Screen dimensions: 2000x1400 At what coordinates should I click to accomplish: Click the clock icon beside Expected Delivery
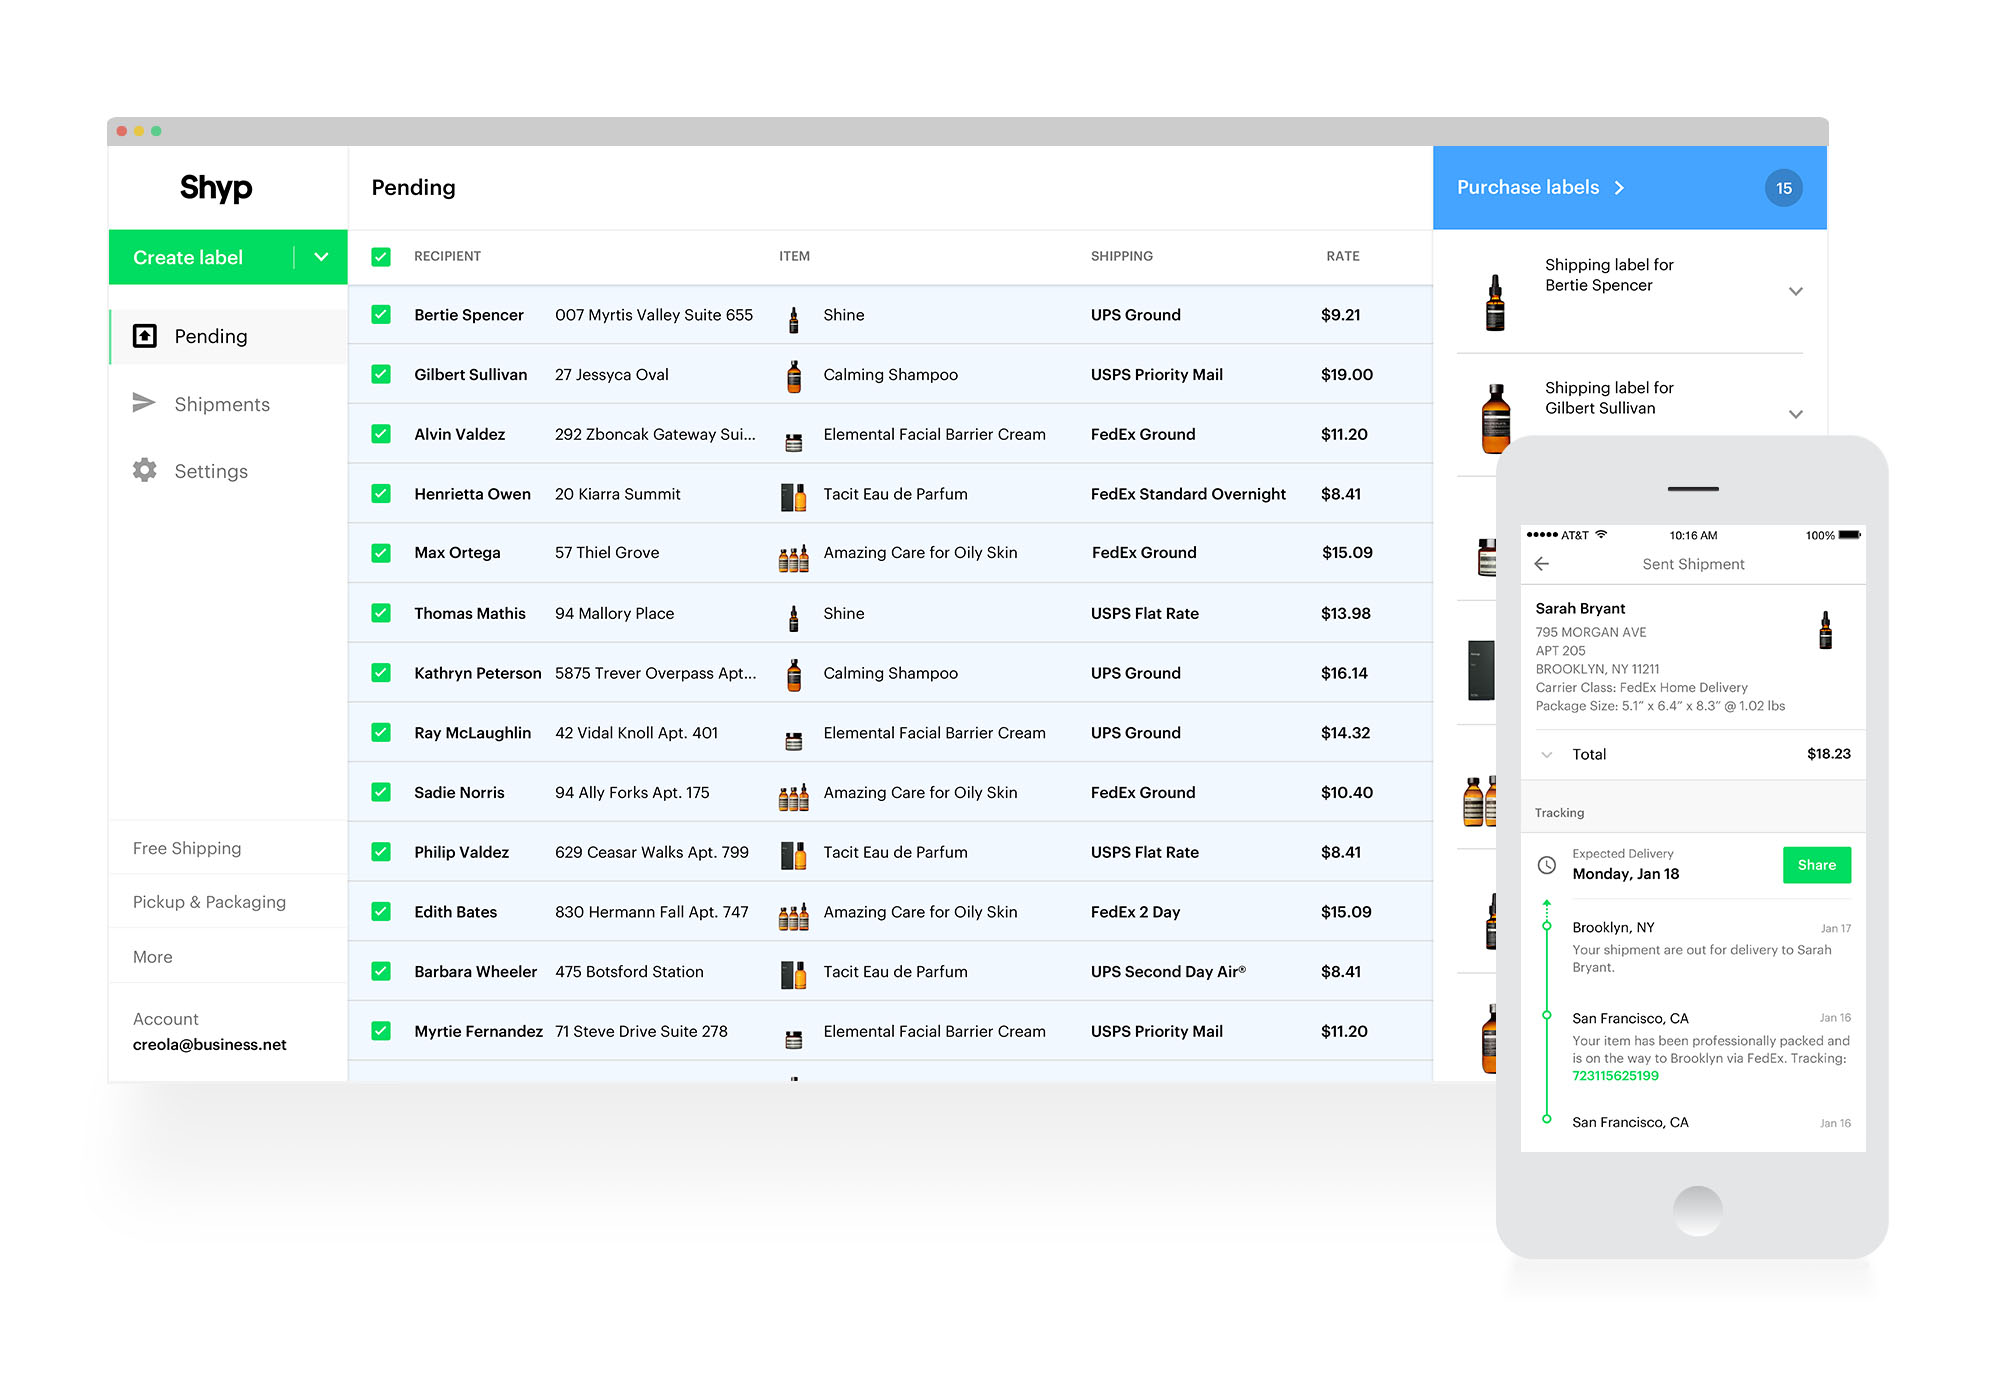(1546, 865)
